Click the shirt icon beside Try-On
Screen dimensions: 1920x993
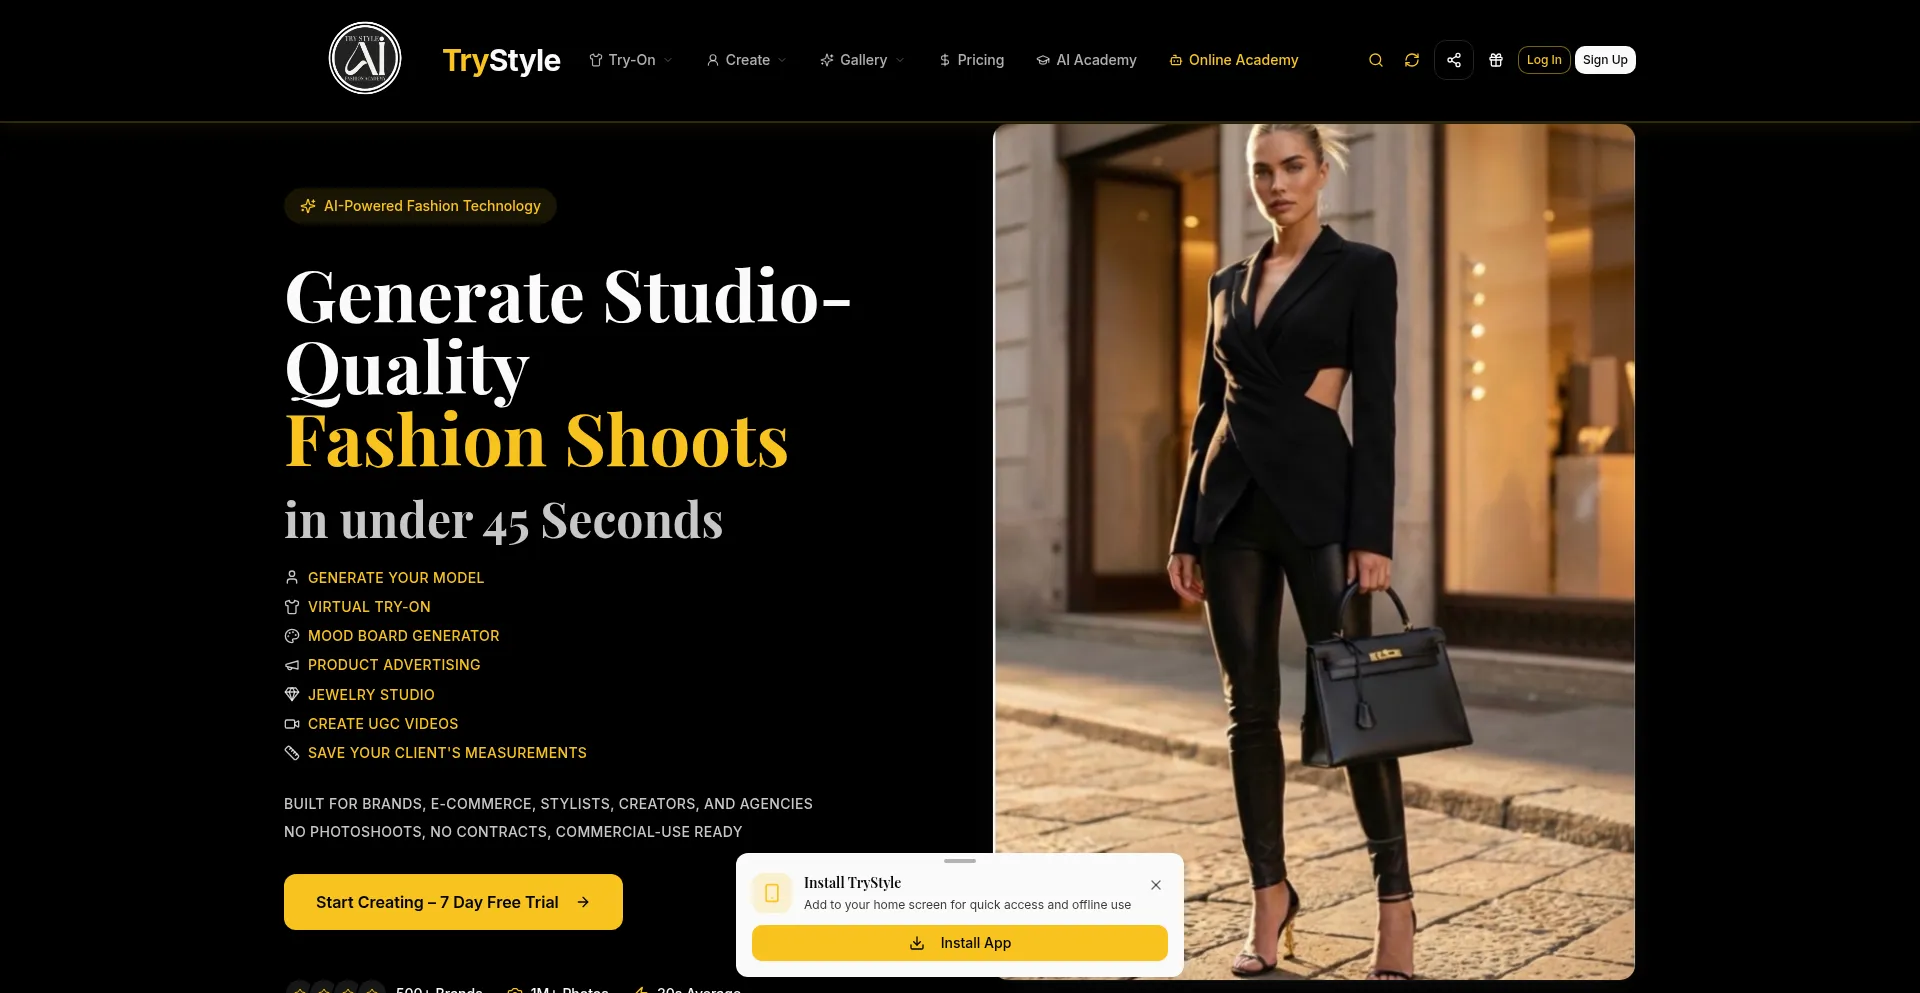[x=596, y=60]
